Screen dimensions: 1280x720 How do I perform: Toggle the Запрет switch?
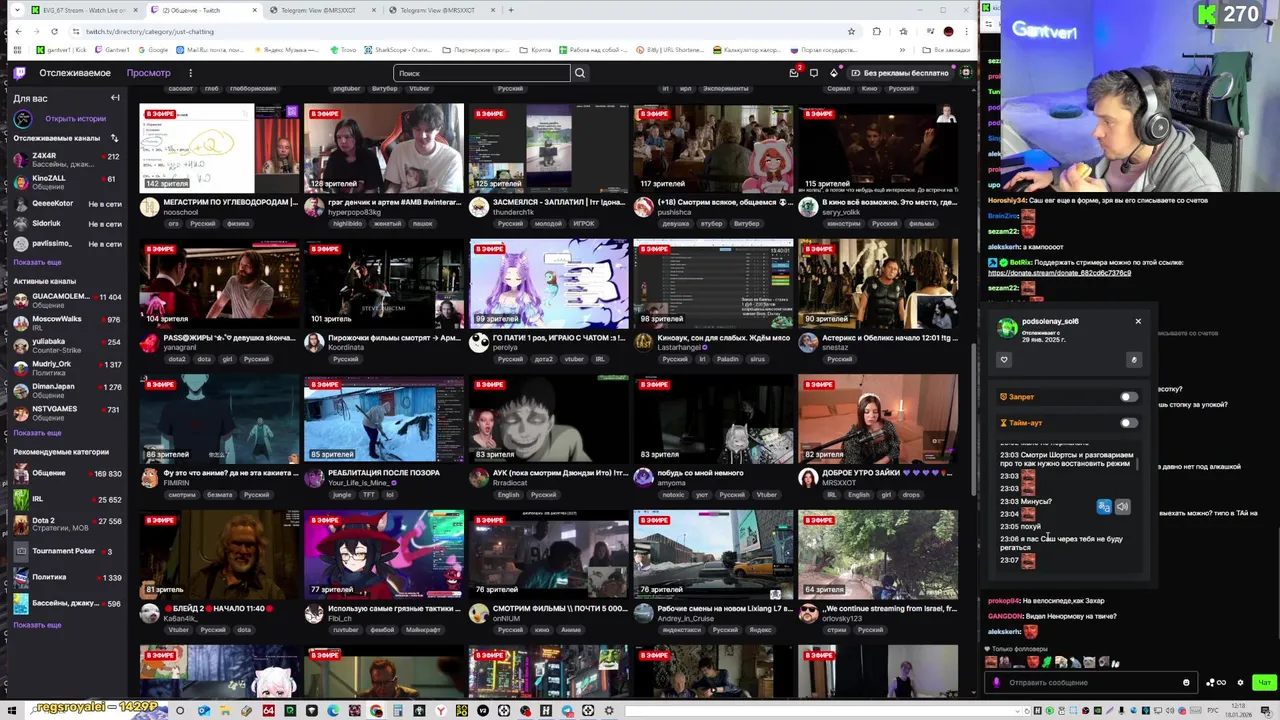(1128, 397)
